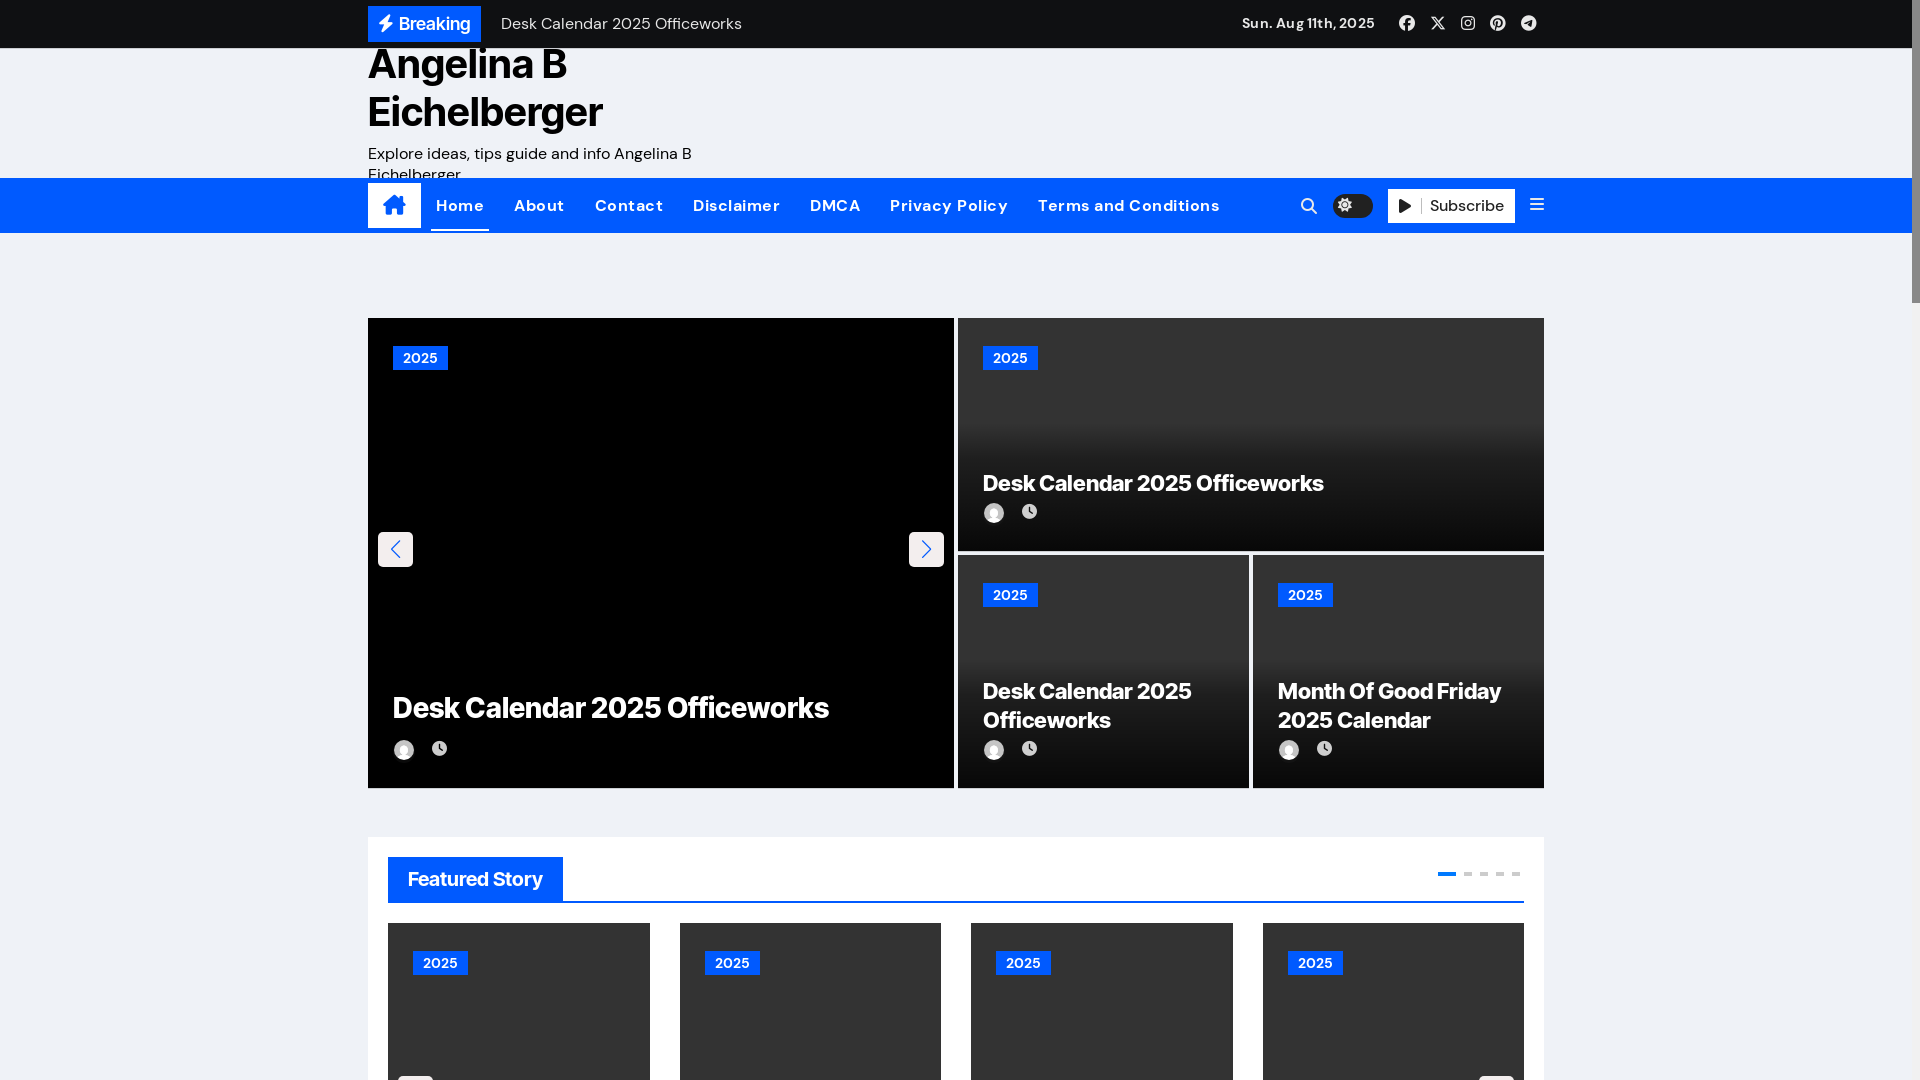This screenshot has width=1920, height=1080.
Task: Click clock icon on top-right post card
Action: pyautogui.click(x=1029, y=511)
